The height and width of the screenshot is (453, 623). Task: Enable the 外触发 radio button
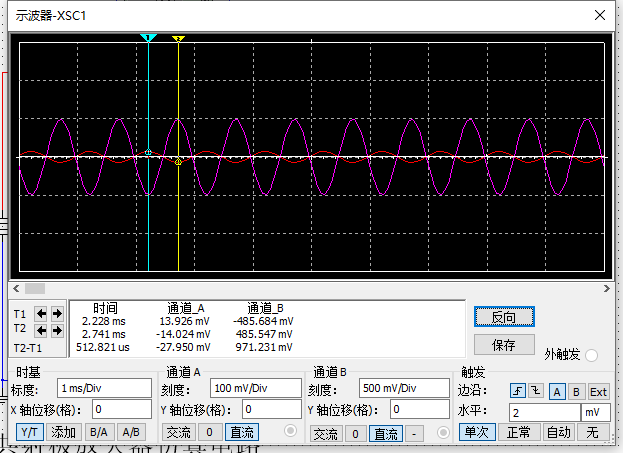click(591, 355)
